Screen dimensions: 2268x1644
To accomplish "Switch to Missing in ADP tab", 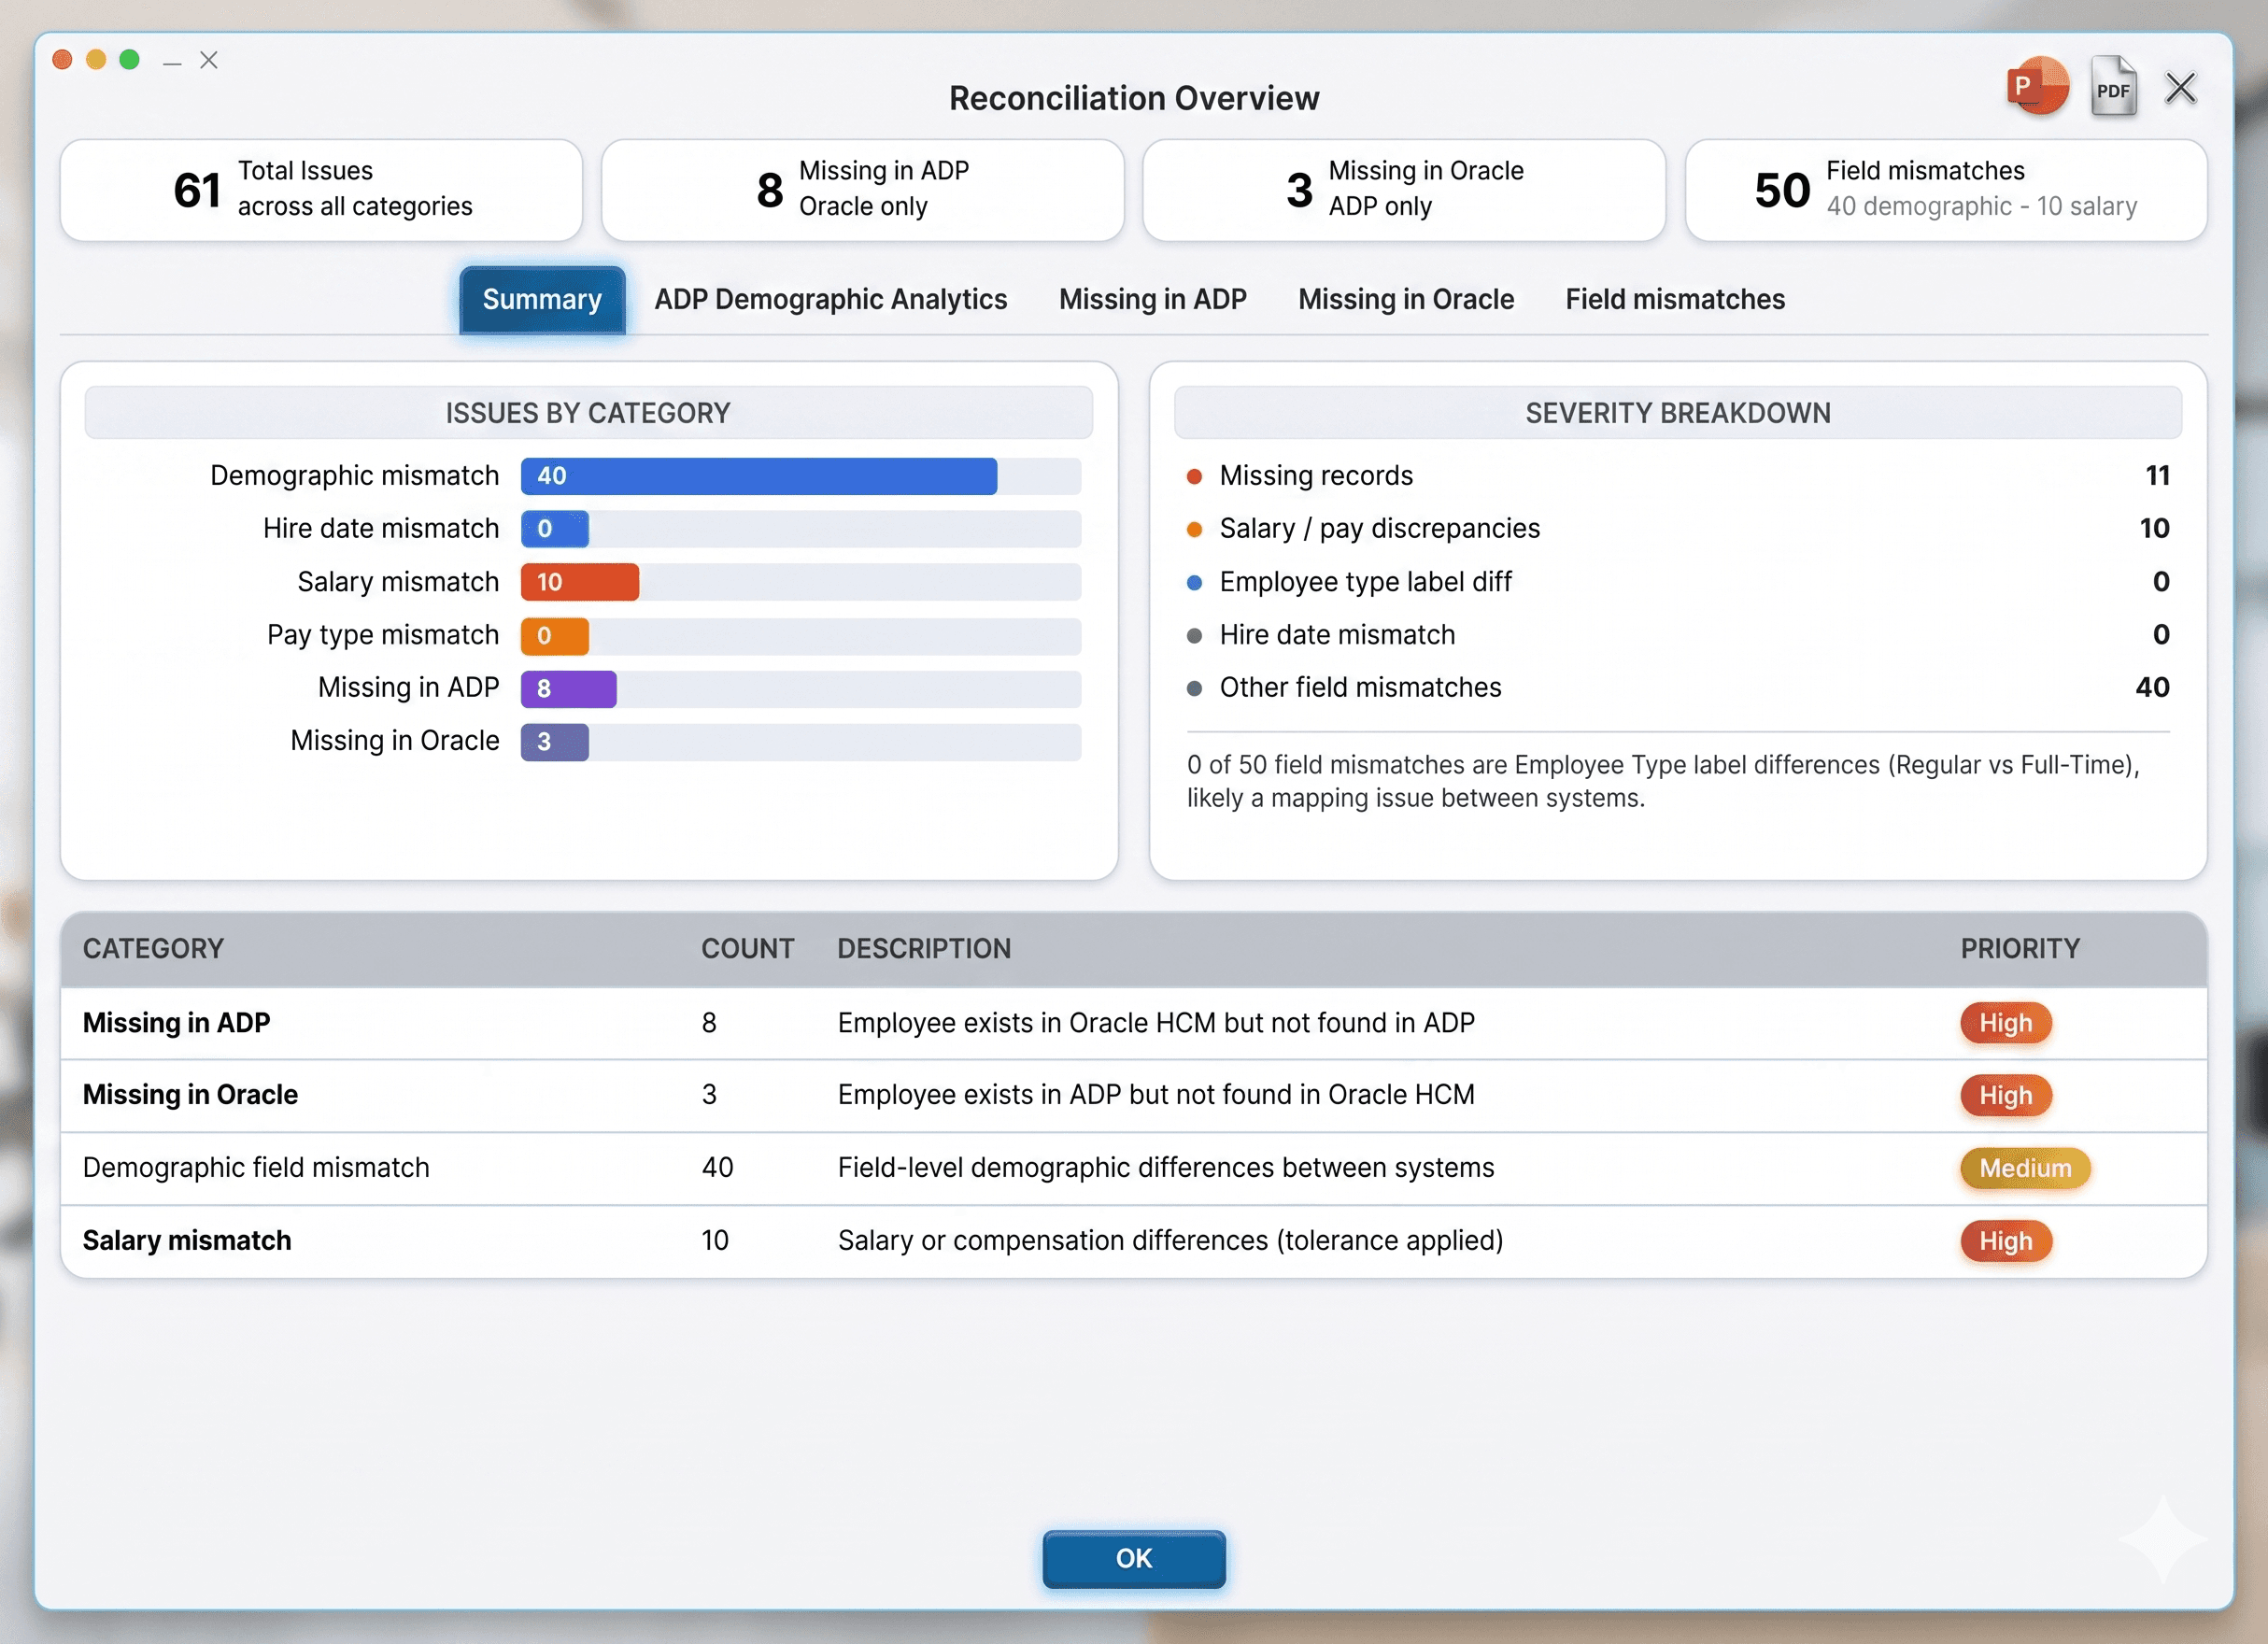I will (1152, 299).
